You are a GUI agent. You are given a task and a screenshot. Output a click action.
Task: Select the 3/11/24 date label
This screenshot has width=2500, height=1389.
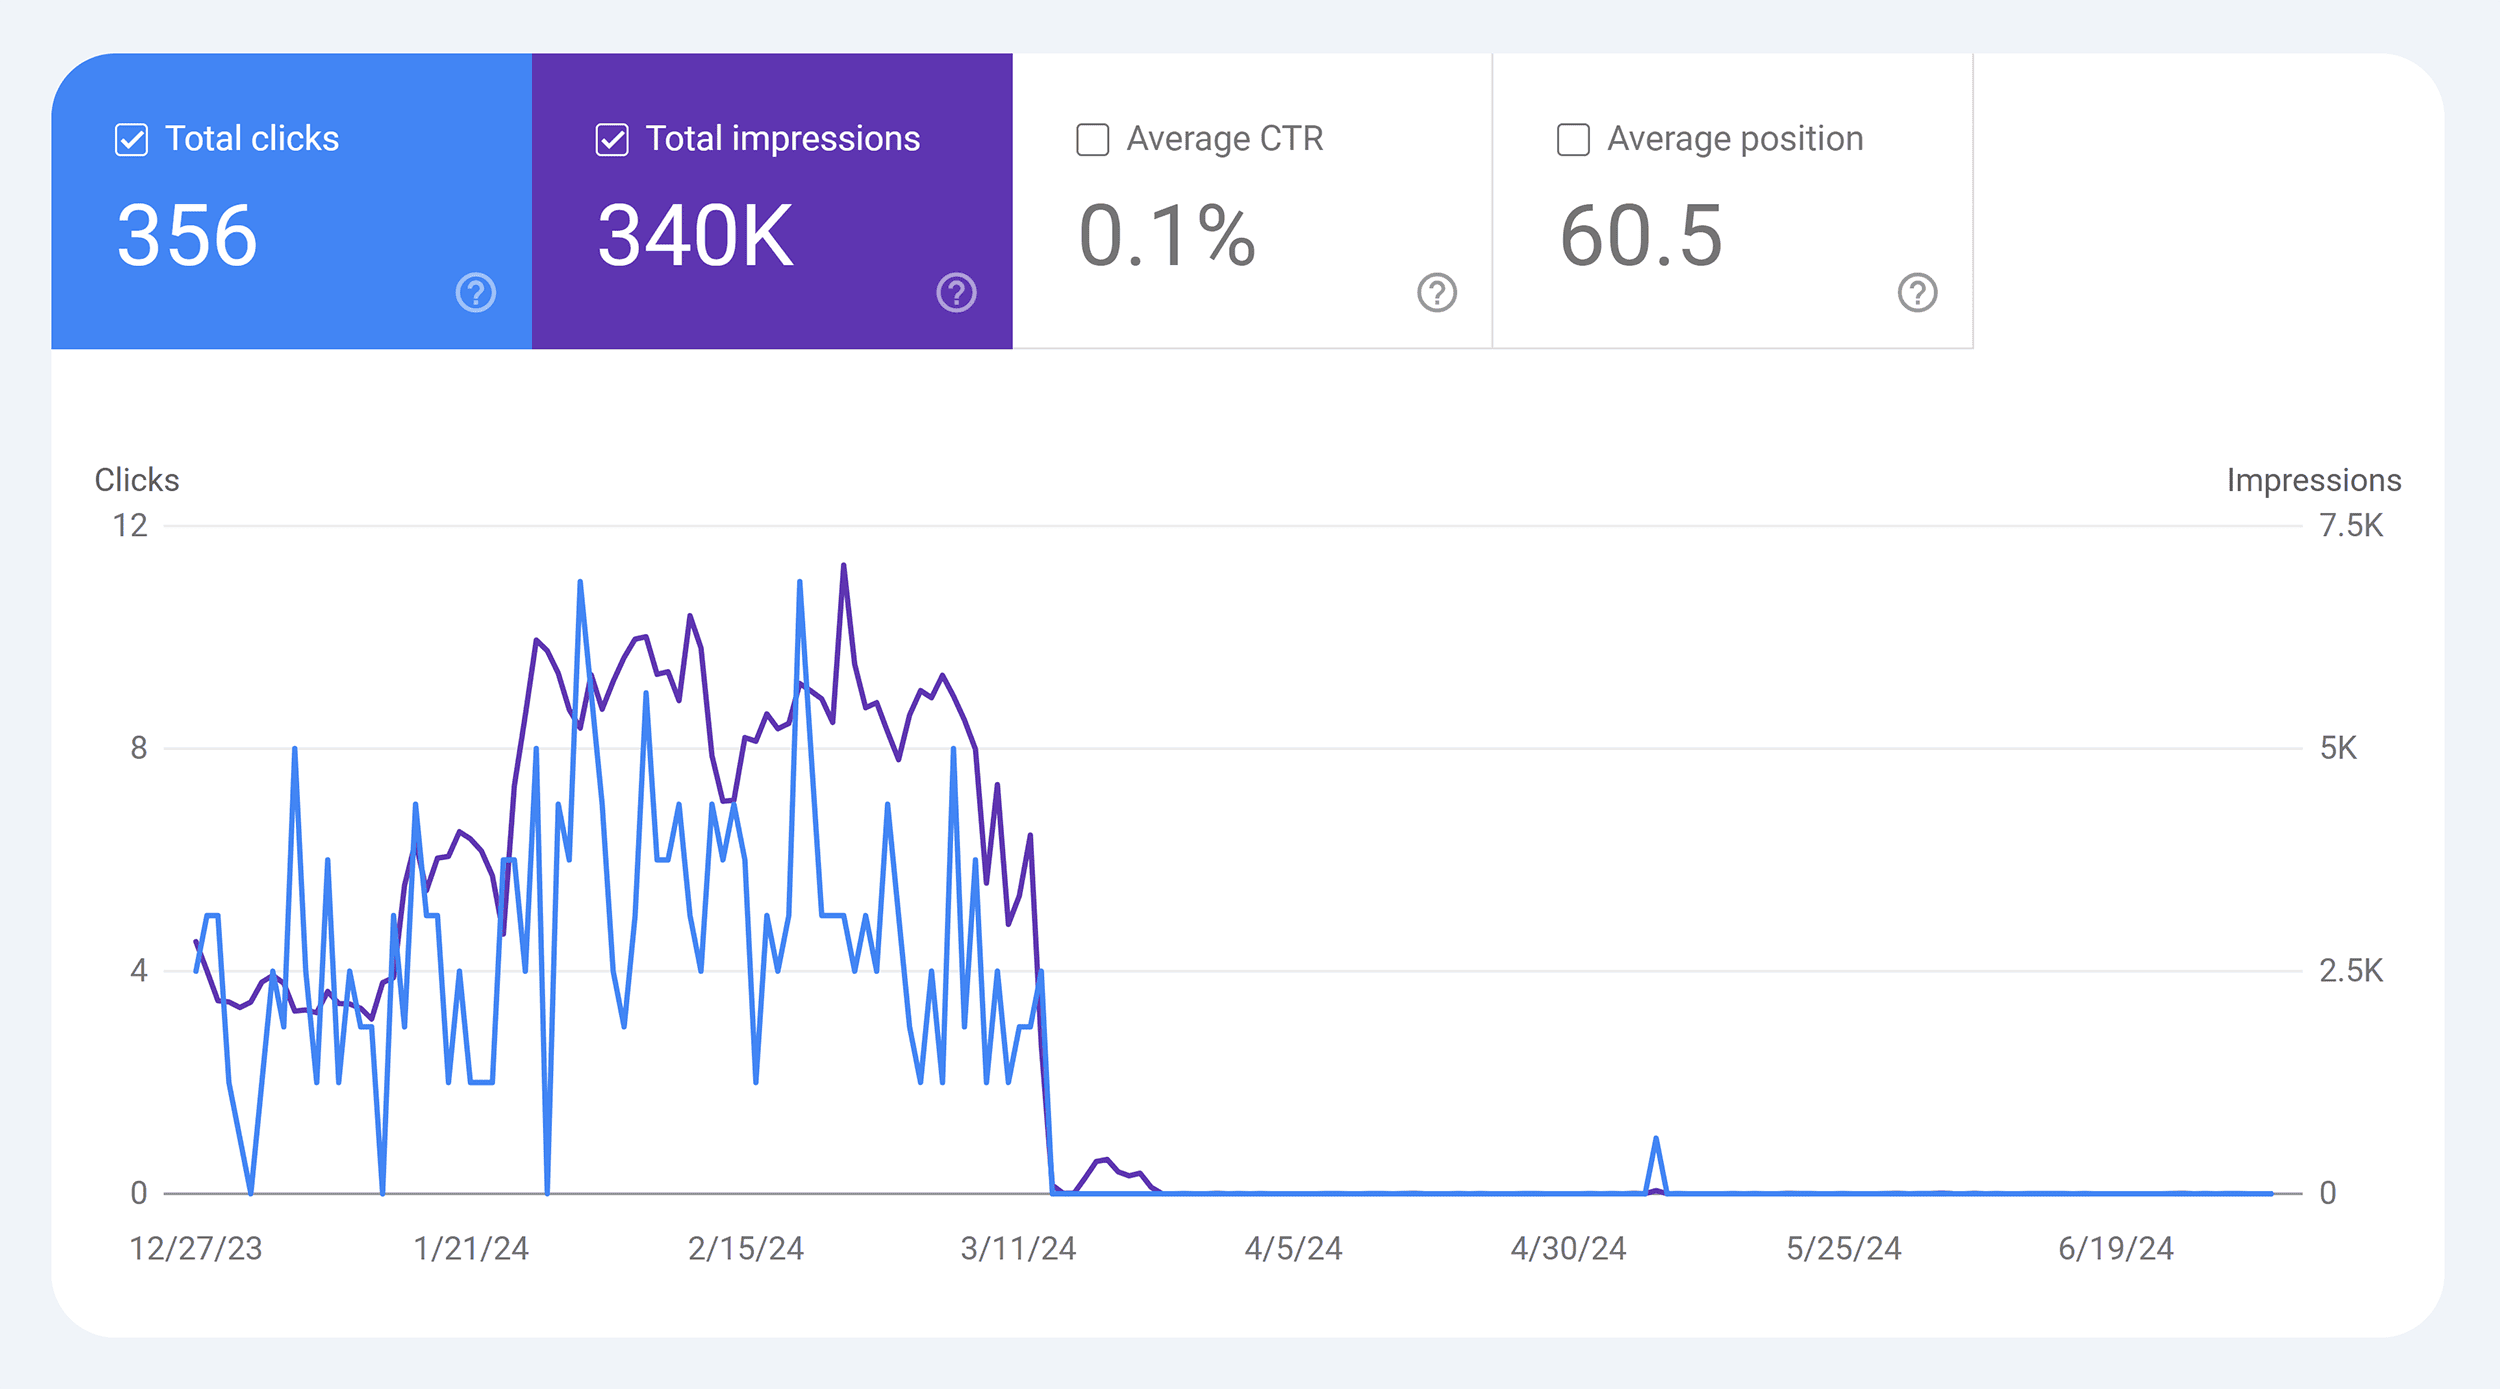(1018, 1247)
